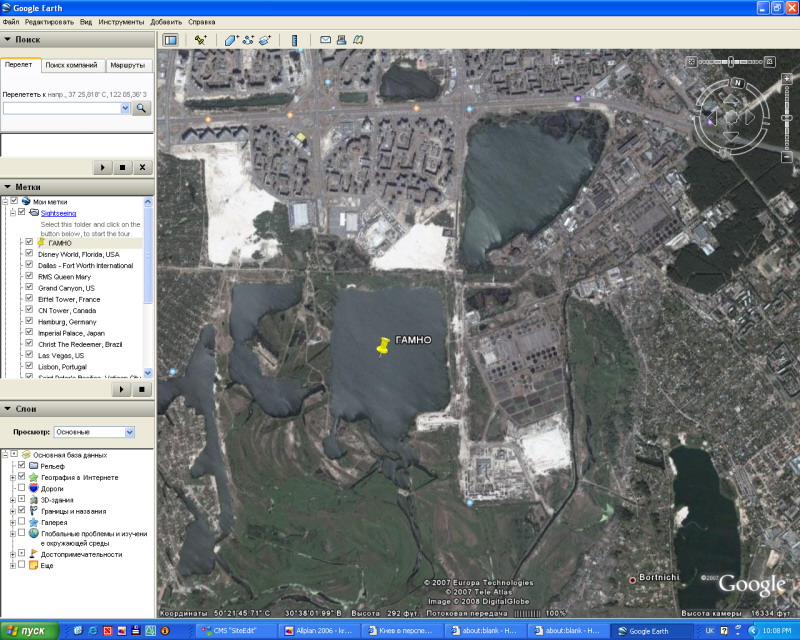Switch to Allplan 2006 taskbar window

(x=320, y=631)
